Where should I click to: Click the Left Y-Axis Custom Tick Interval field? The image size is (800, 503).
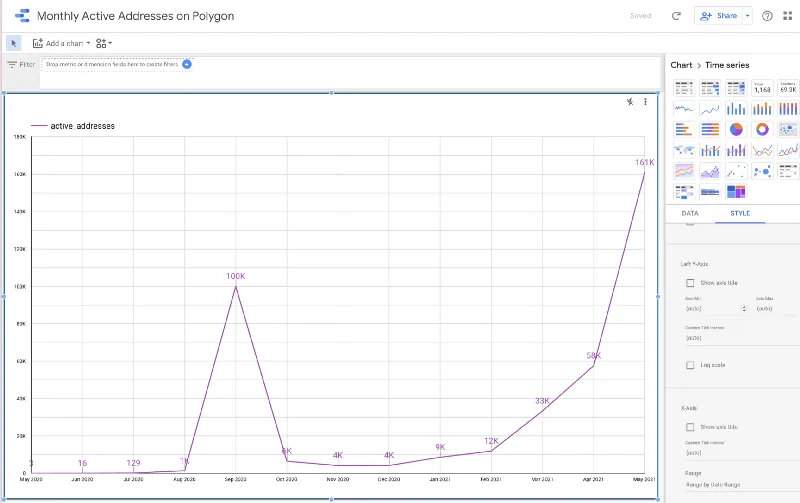(742, 338)
